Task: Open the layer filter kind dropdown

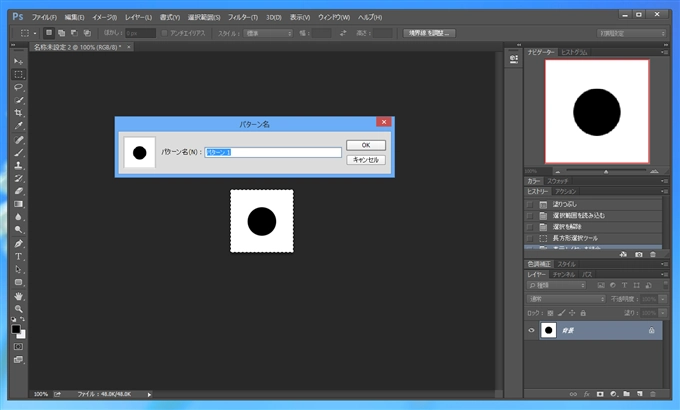Action: coord(557,285)
